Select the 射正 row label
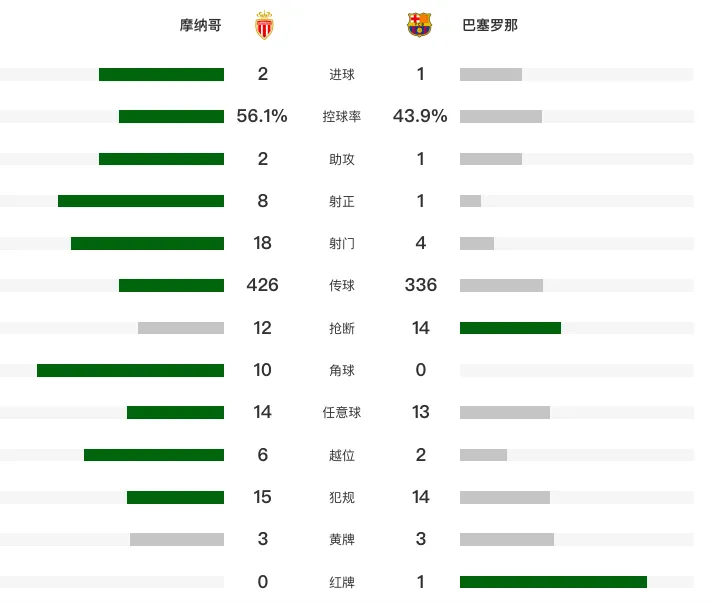 342,201
